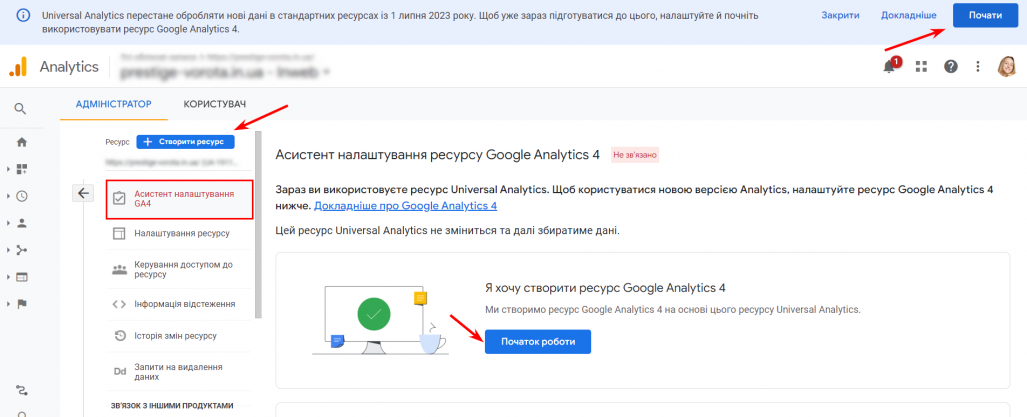Open the Докладніше banner link
Screen dimensions: 1027x417
tap(908, 15)
